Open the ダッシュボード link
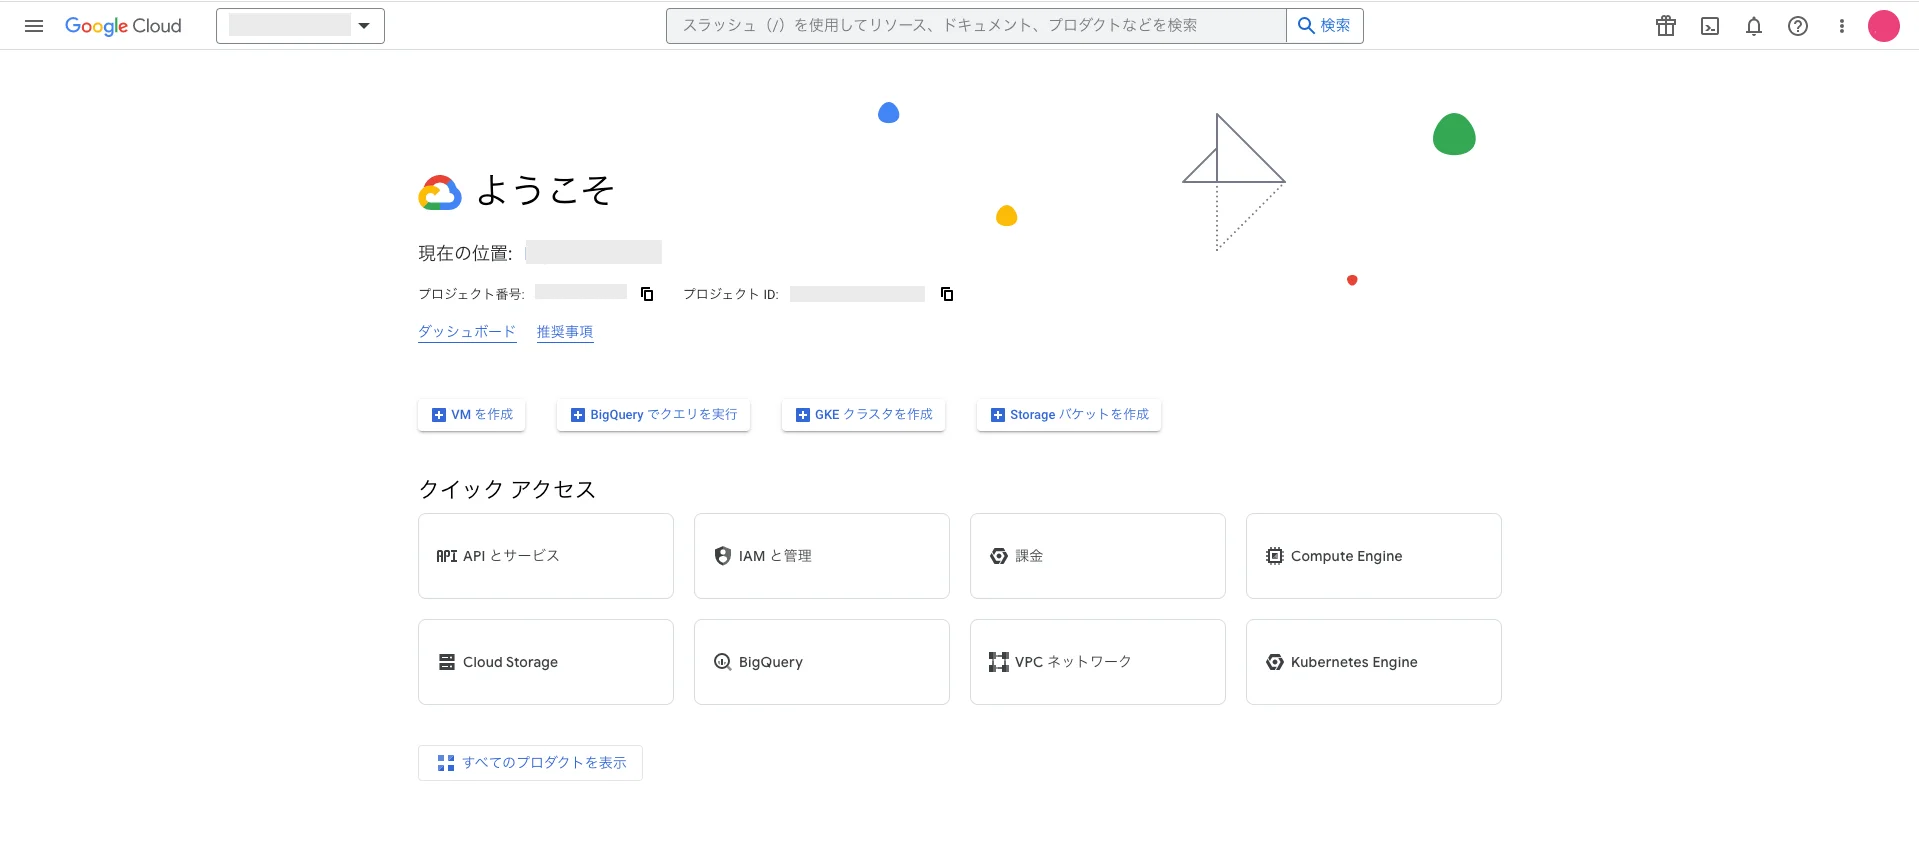Image resolution: width=1919 pixels, height=842 pixels. click(467, 332)
